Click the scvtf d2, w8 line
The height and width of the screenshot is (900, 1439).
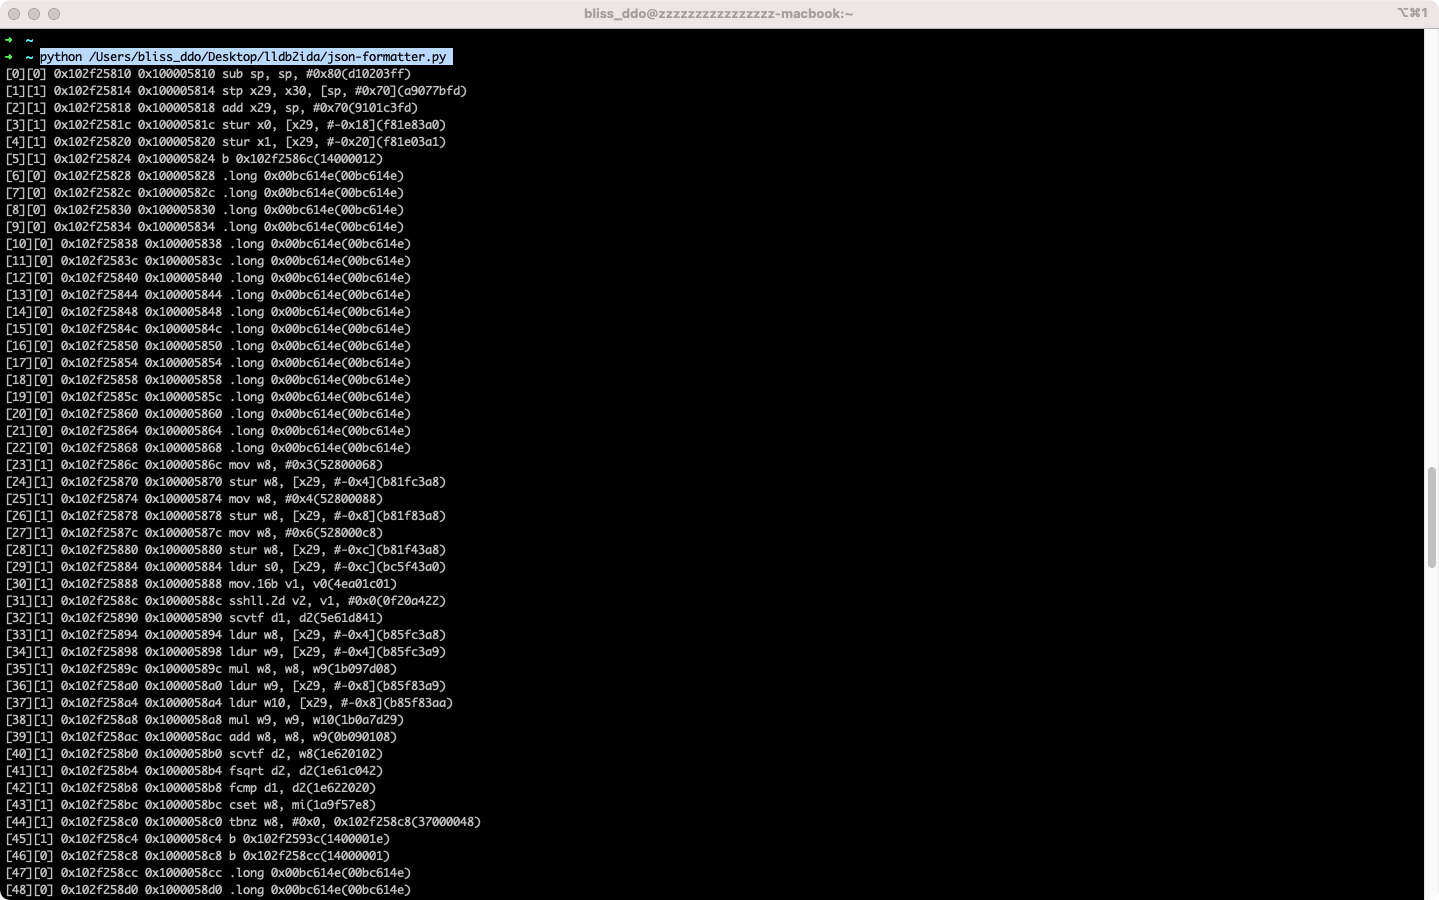tap(194, 754)
